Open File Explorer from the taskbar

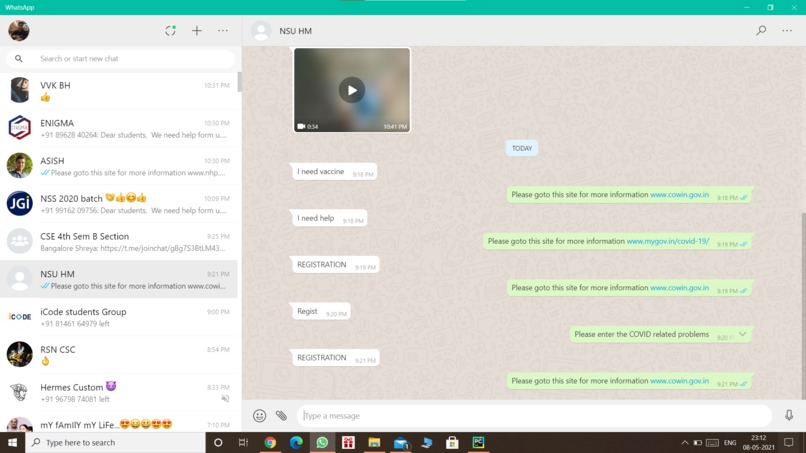coord(374,442)
